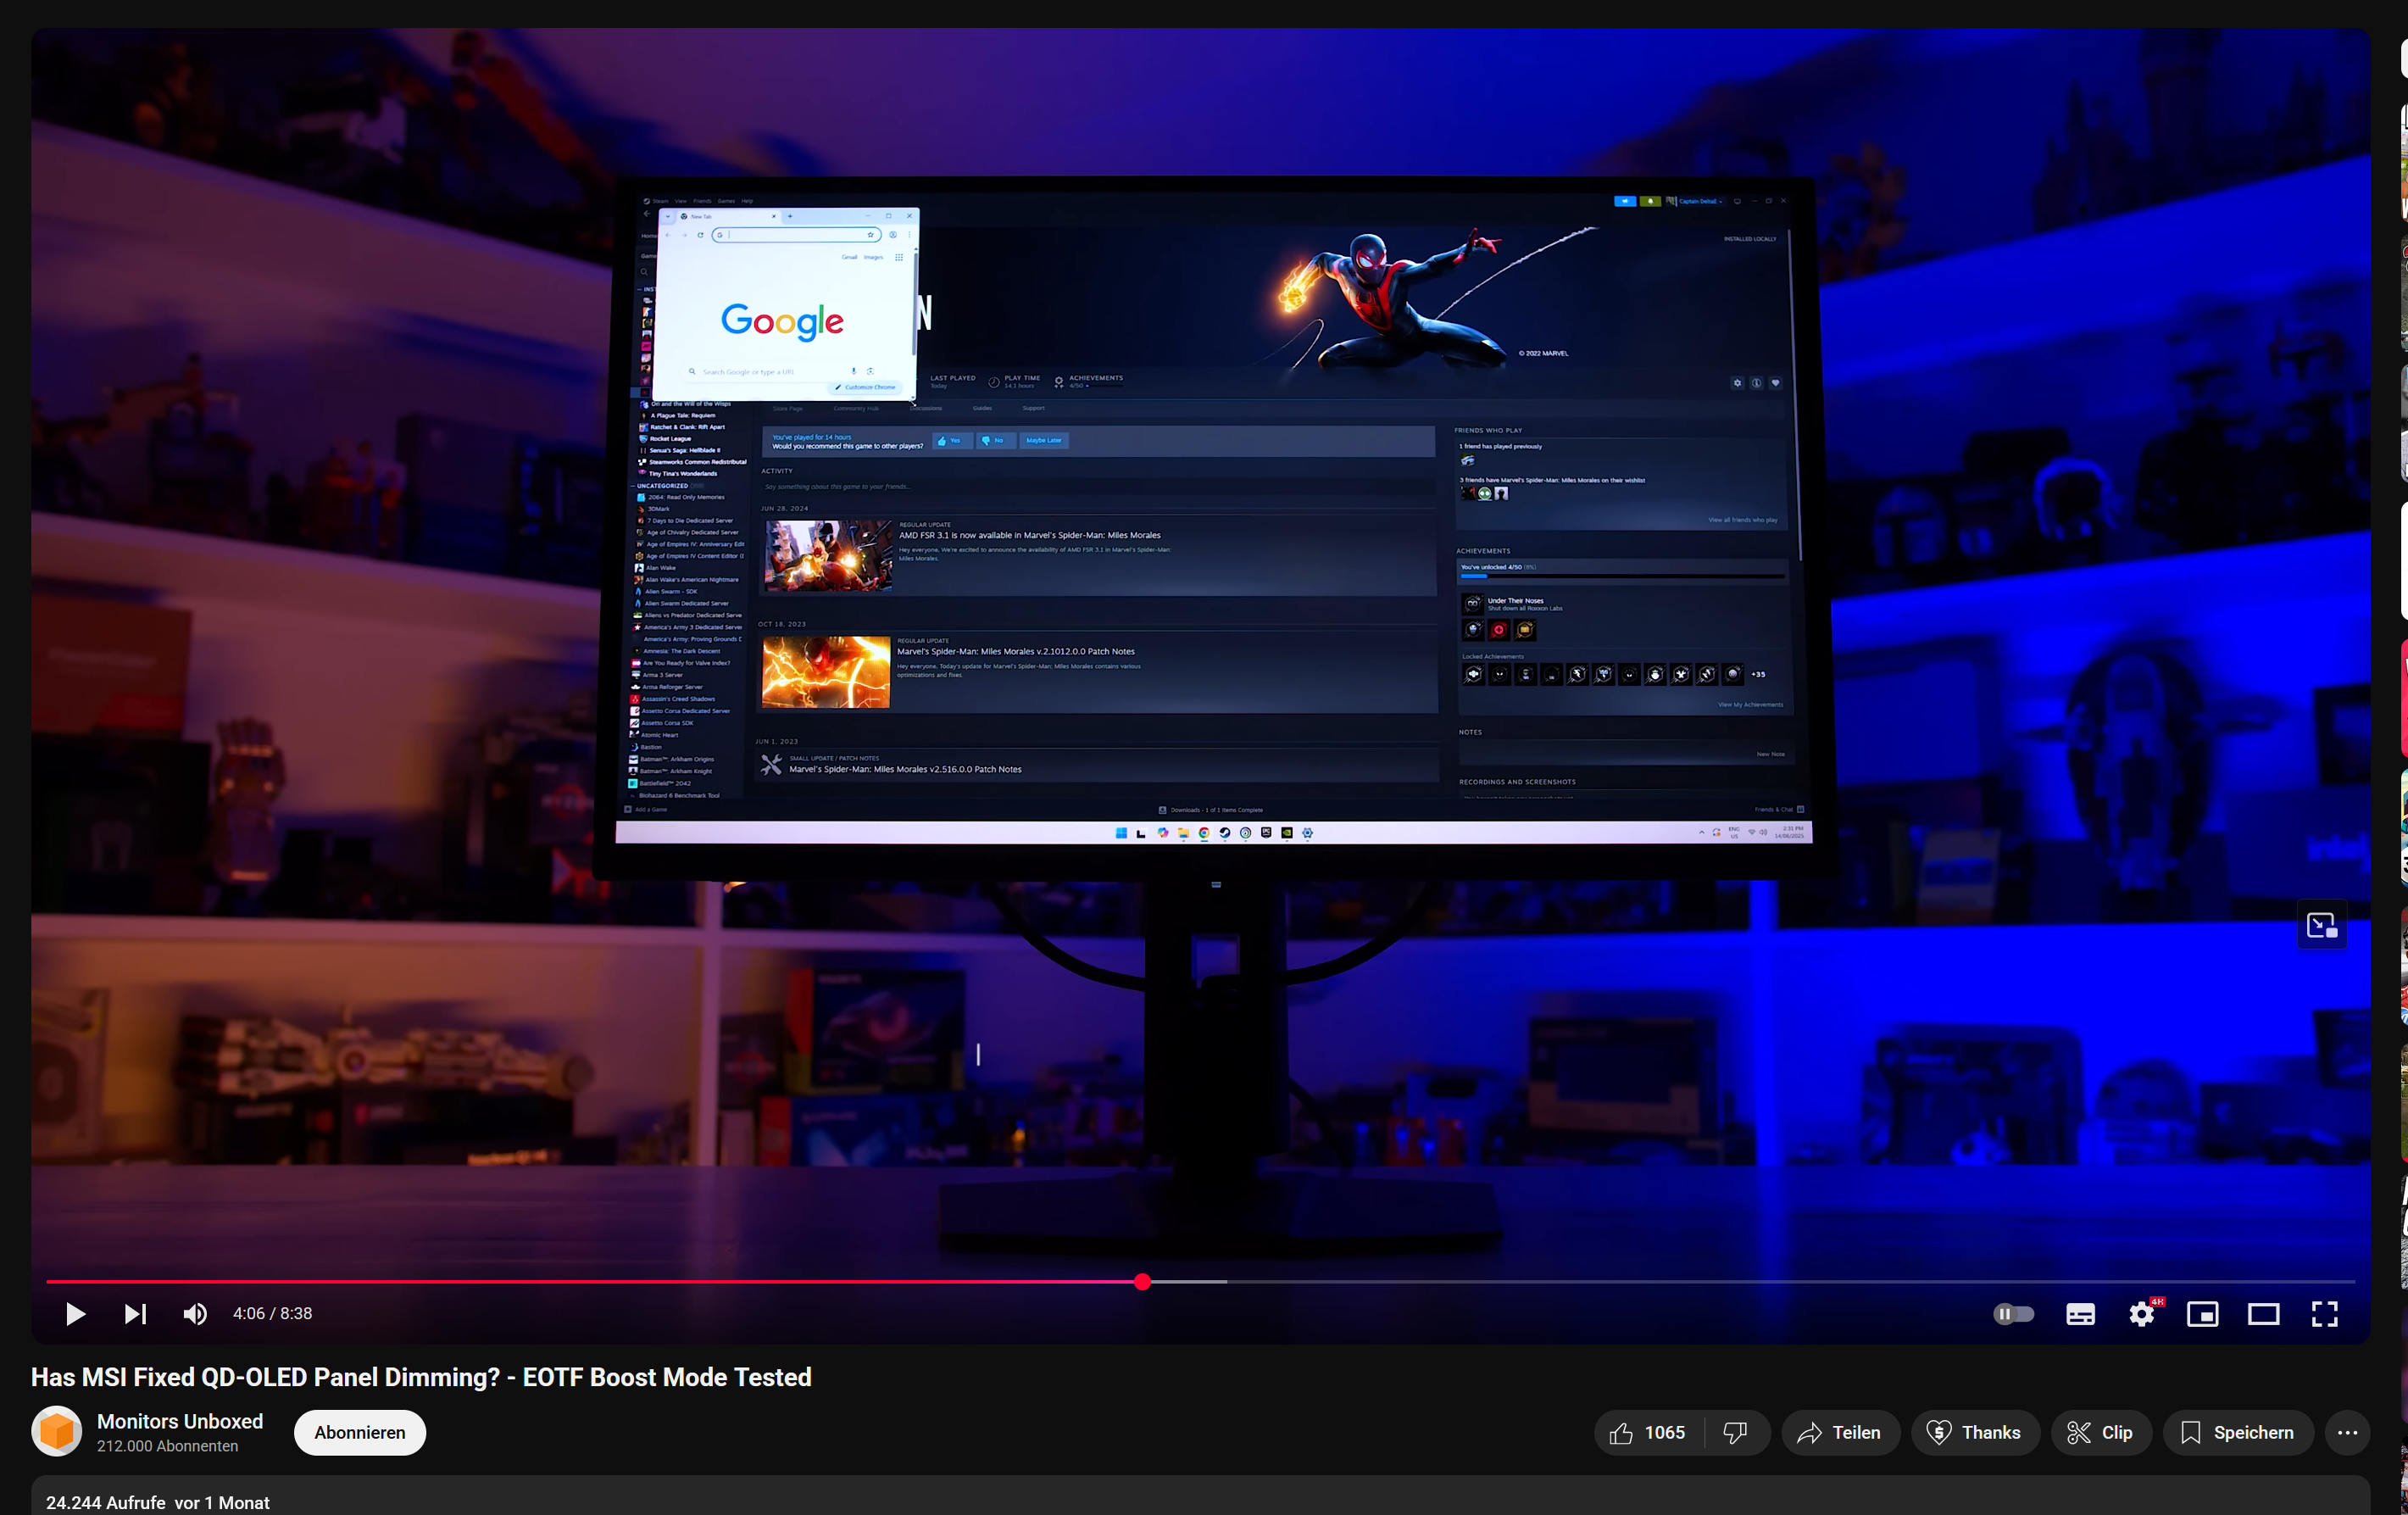Toggle the autoplay switch

[2013, 1313]
